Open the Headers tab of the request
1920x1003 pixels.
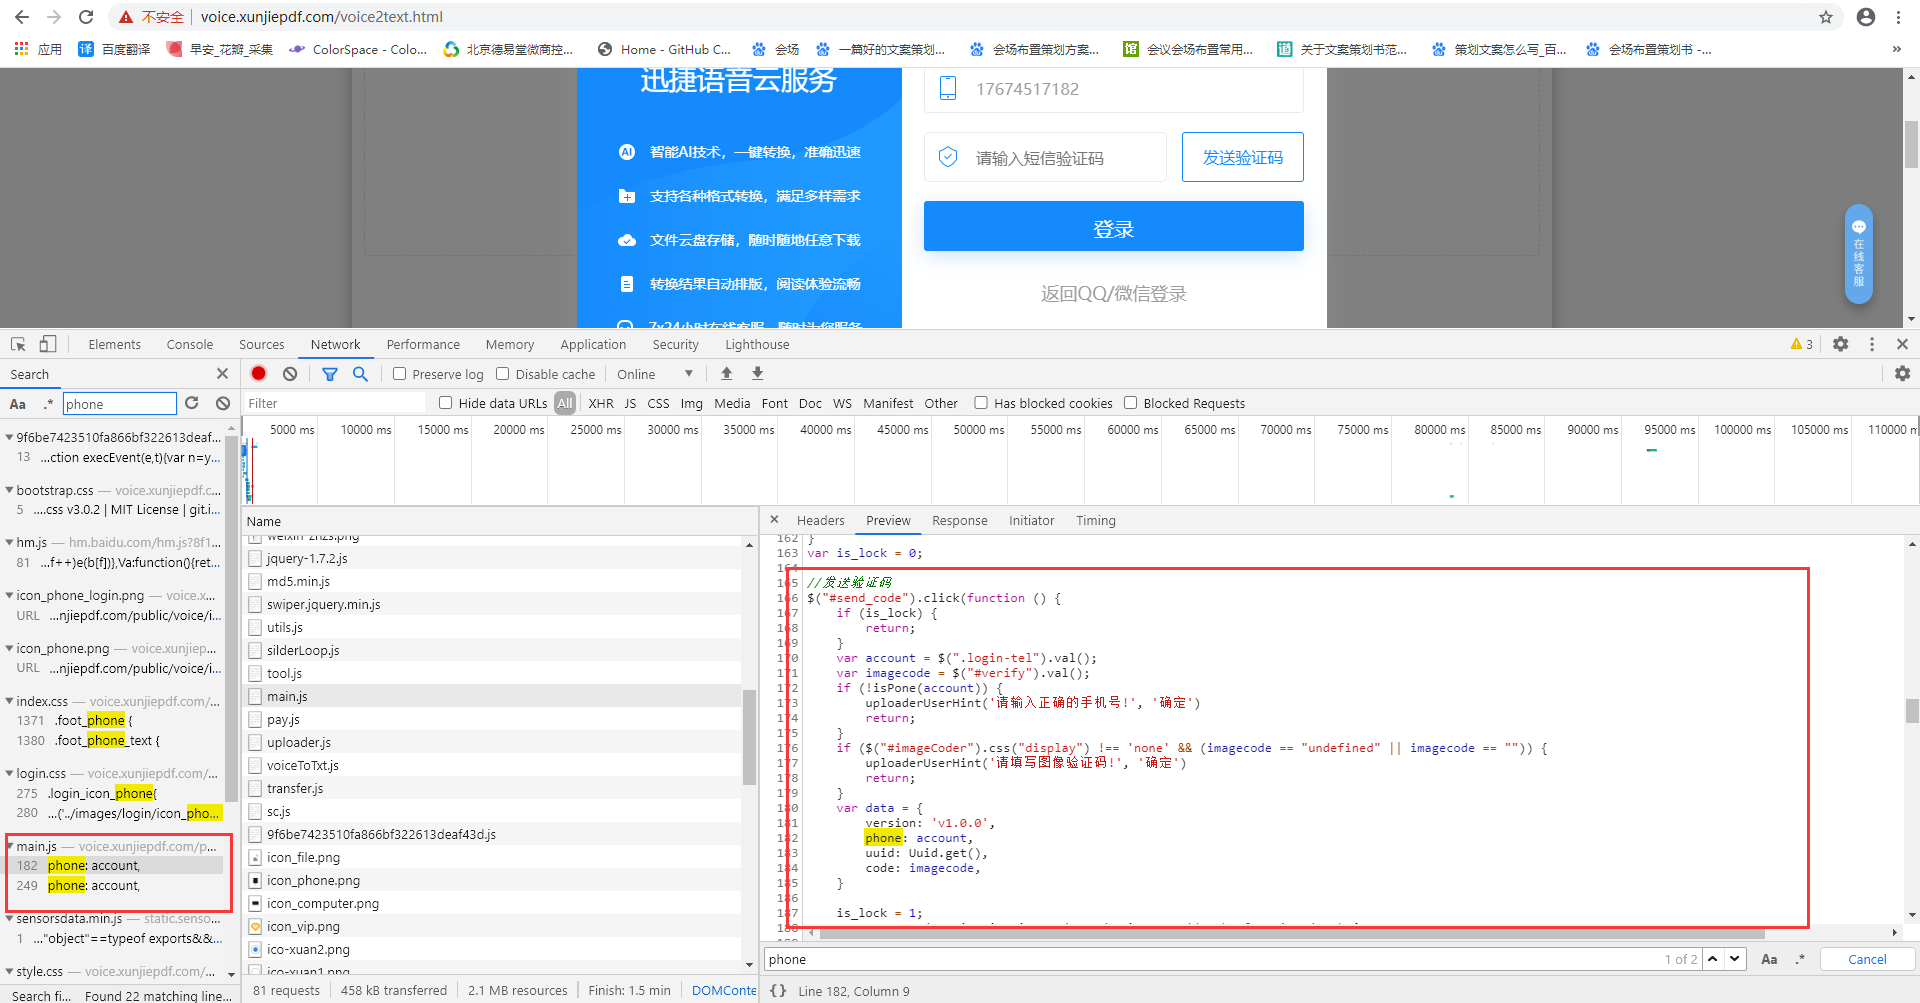tap(821, 520)
